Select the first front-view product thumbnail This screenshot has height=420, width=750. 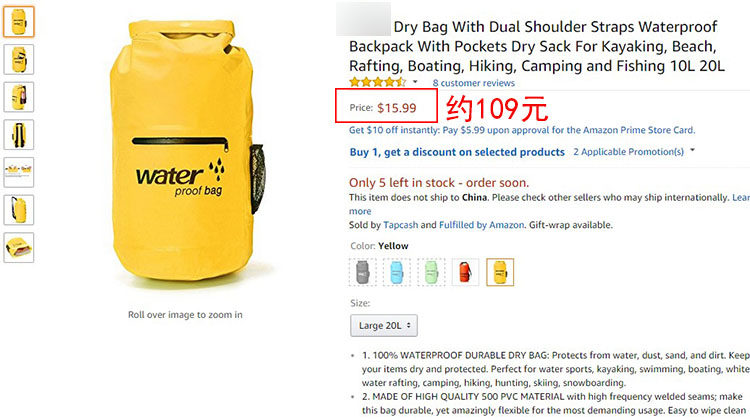point(19,22)
